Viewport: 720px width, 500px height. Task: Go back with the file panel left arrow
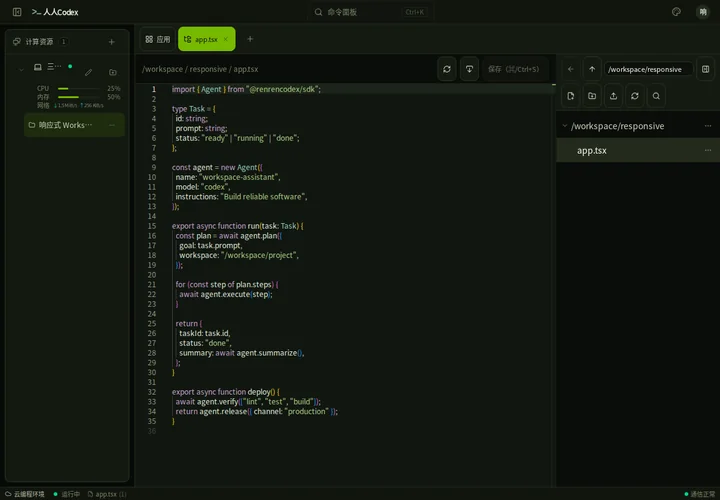click(x=571, y=69)
